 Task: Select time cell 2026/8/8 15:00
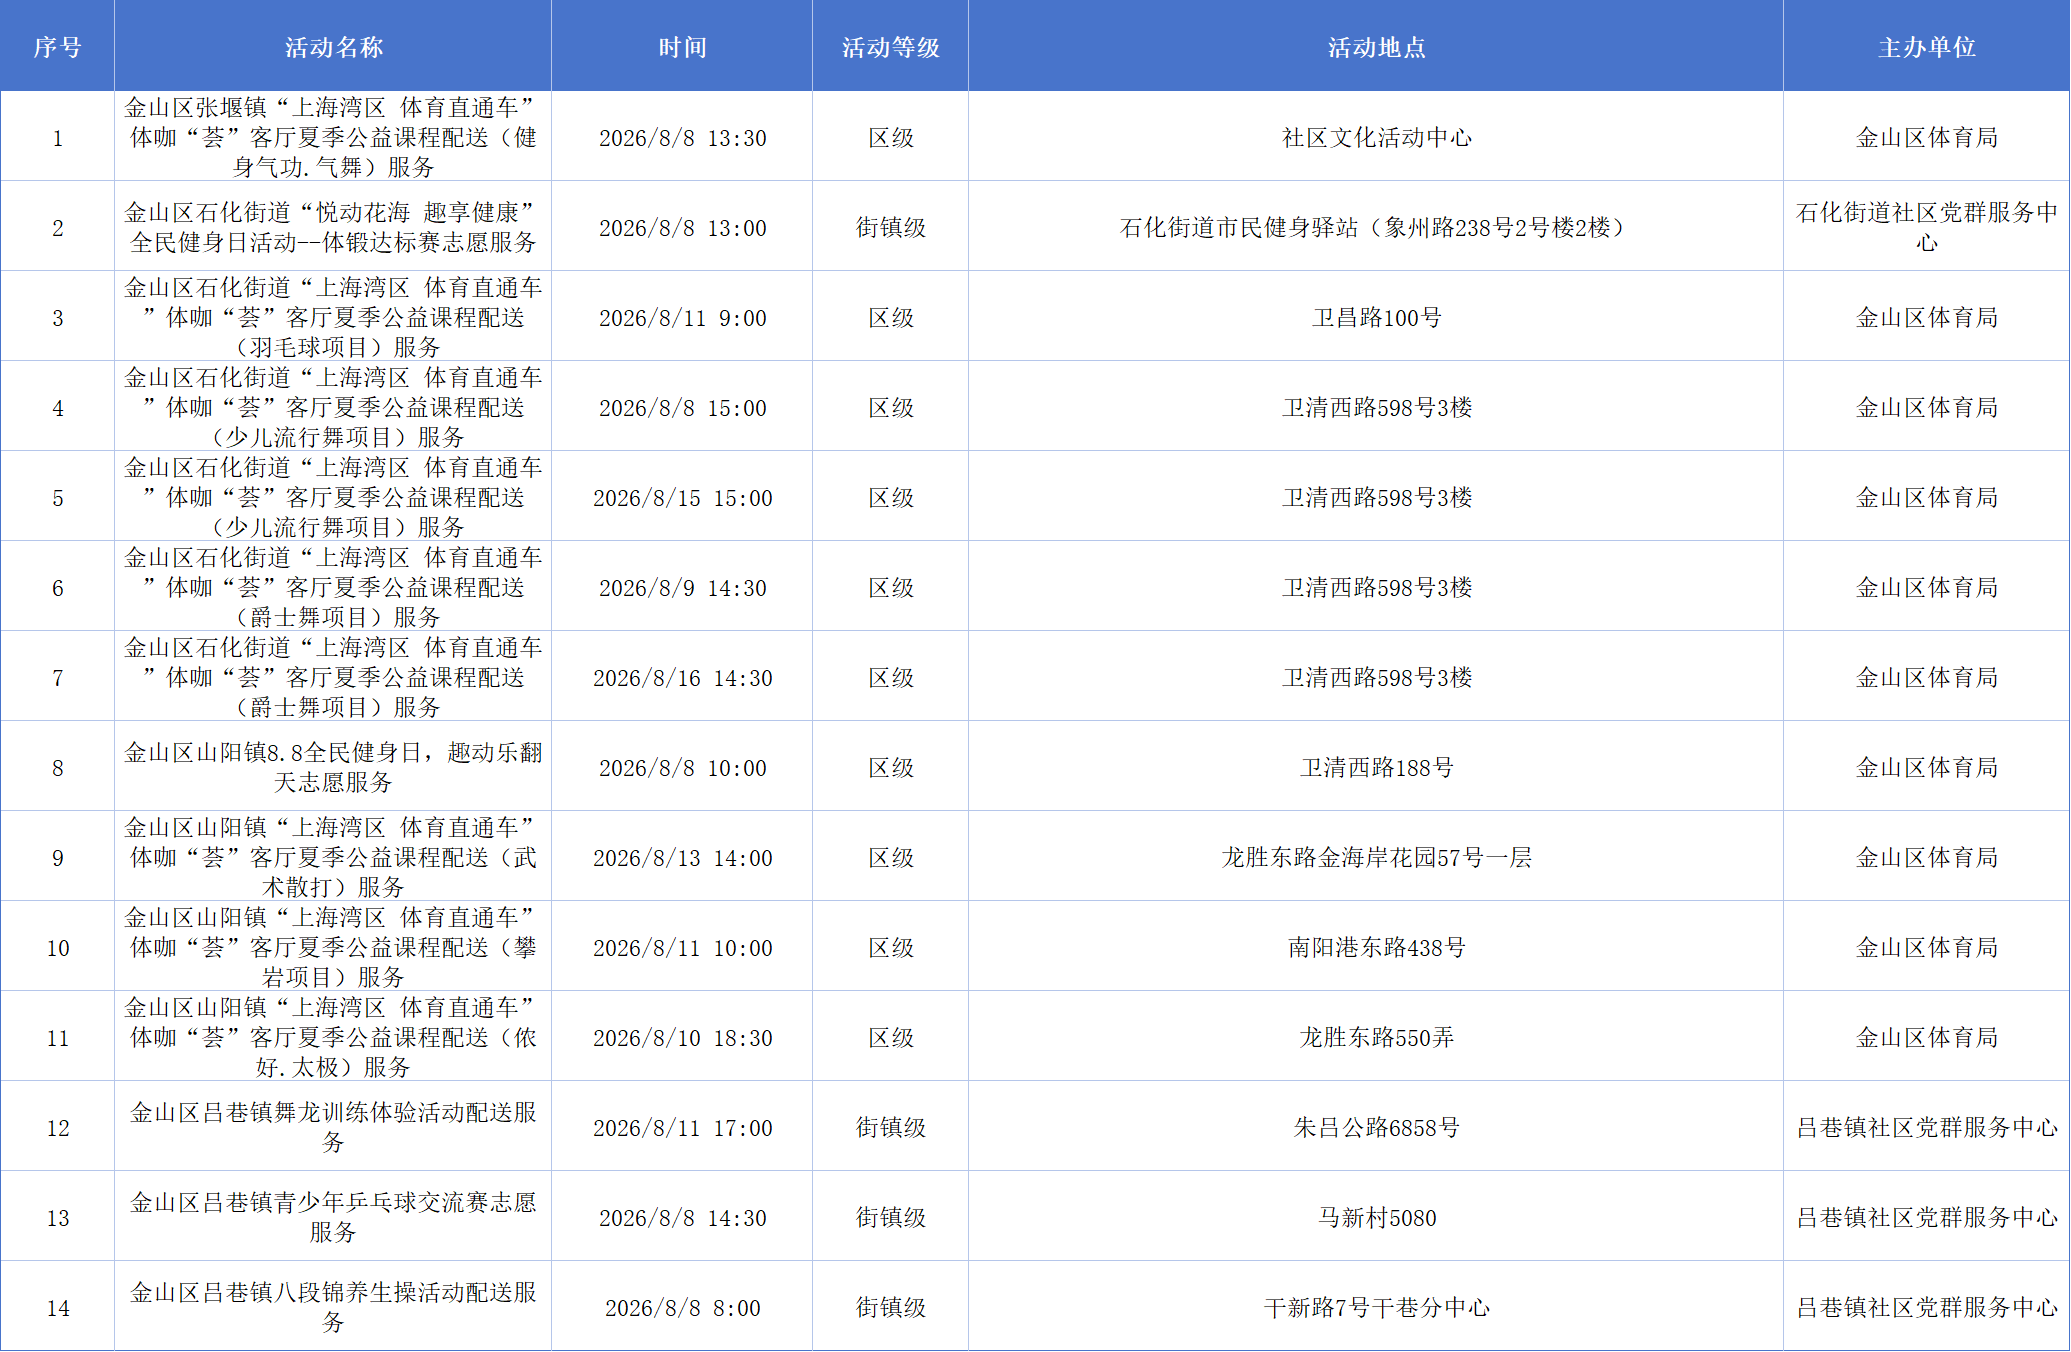pyautogui.click(x=682, y=407)
